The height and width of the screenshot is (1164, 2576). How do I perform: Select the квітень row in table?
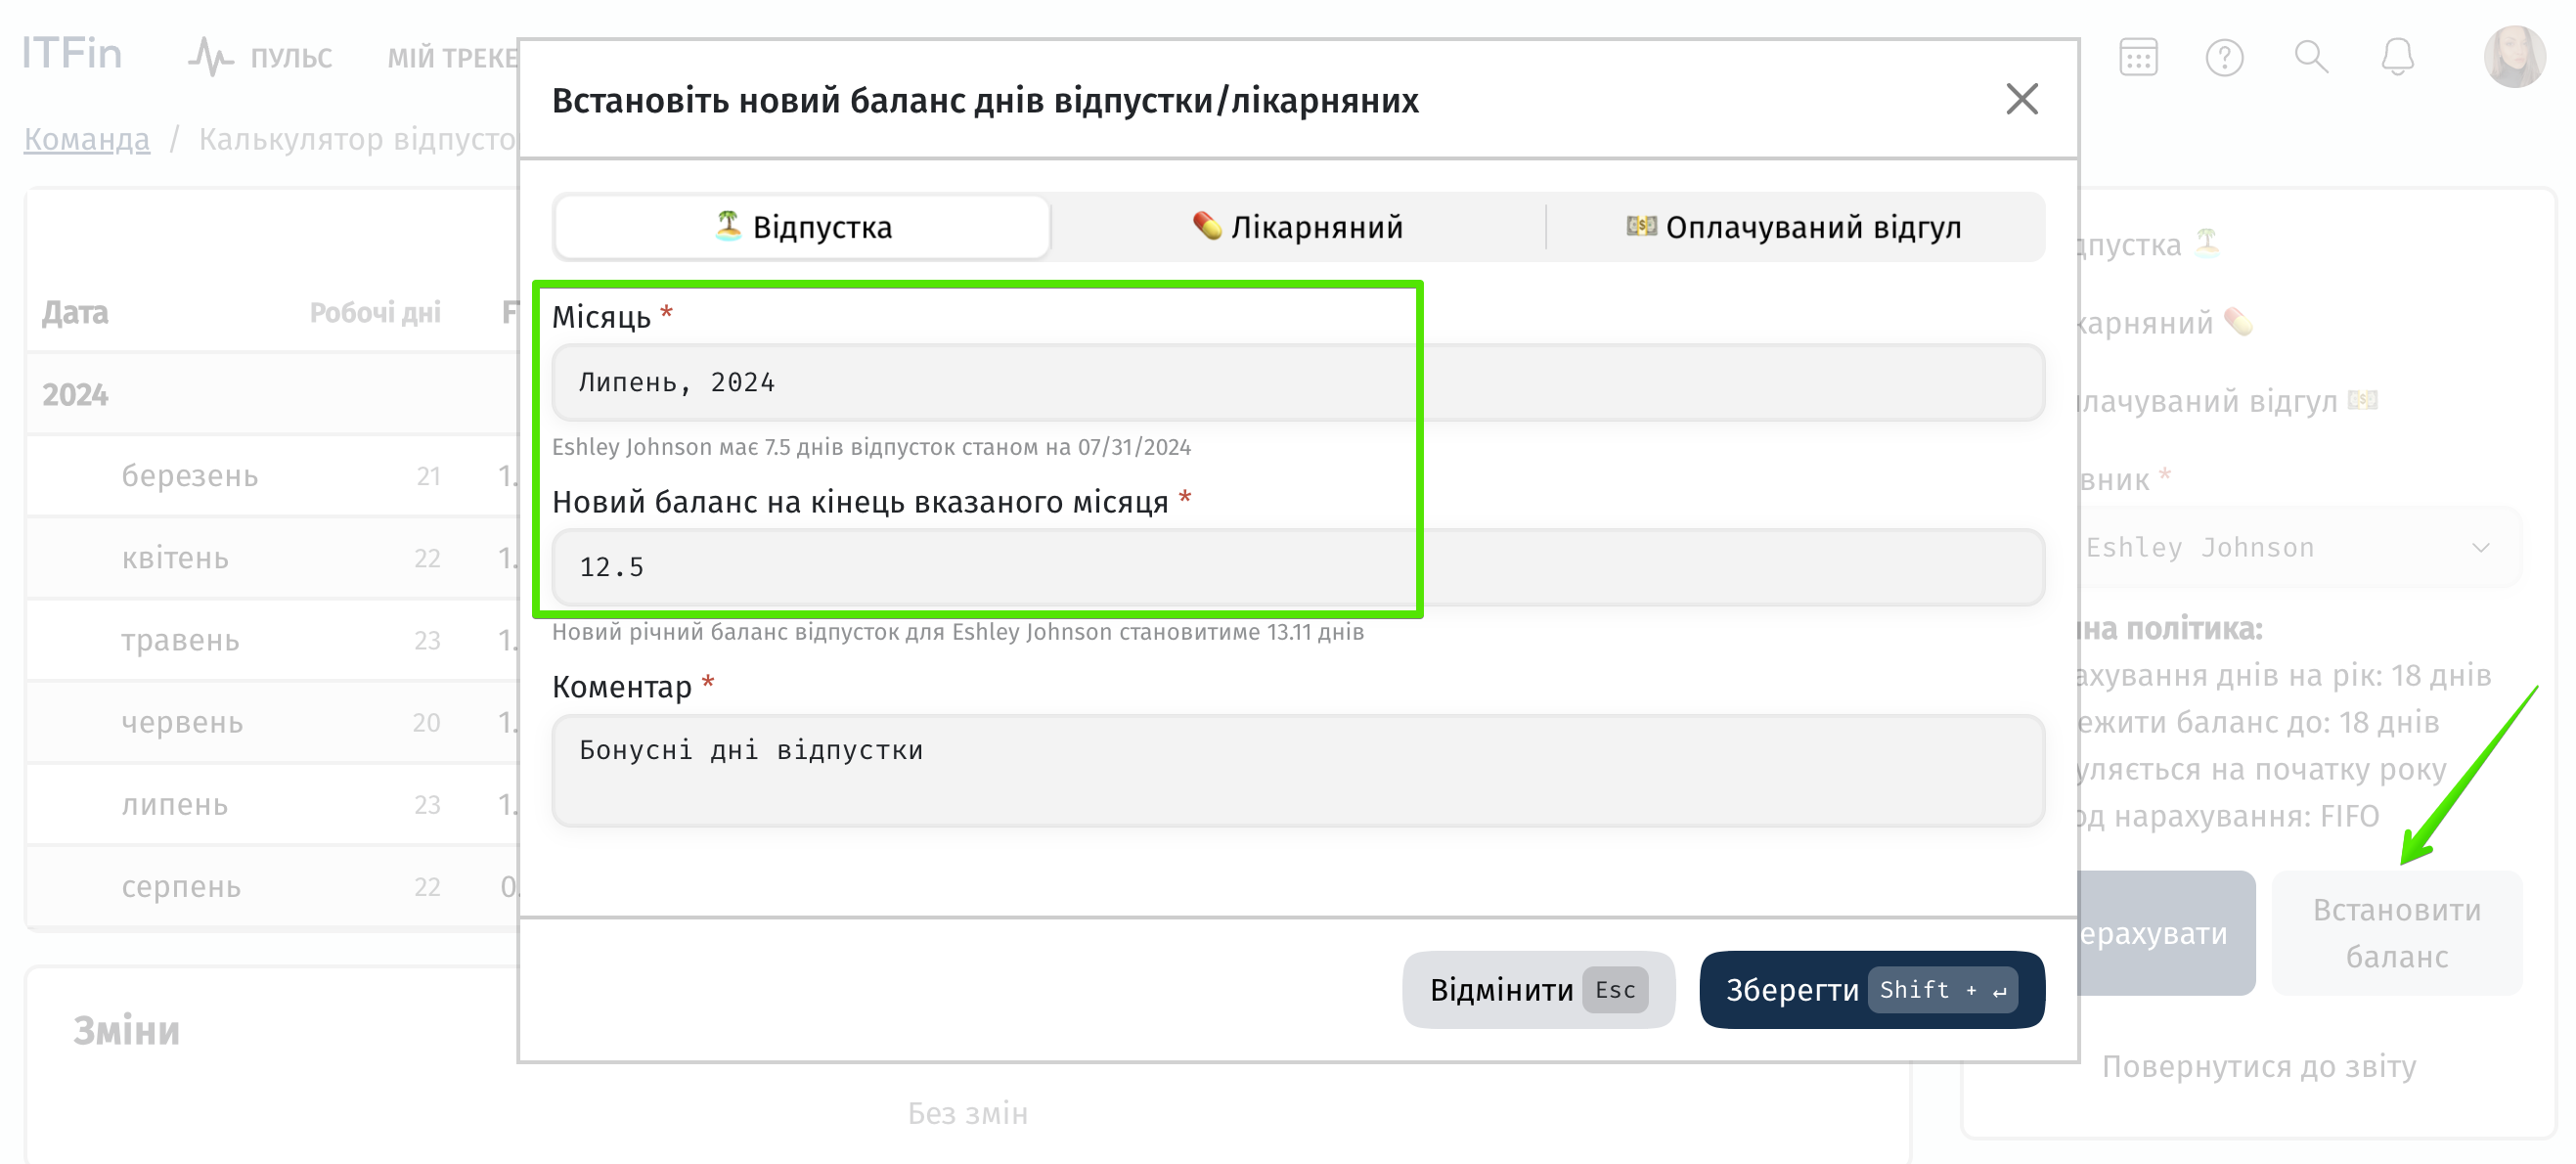[x=272, y=558]
